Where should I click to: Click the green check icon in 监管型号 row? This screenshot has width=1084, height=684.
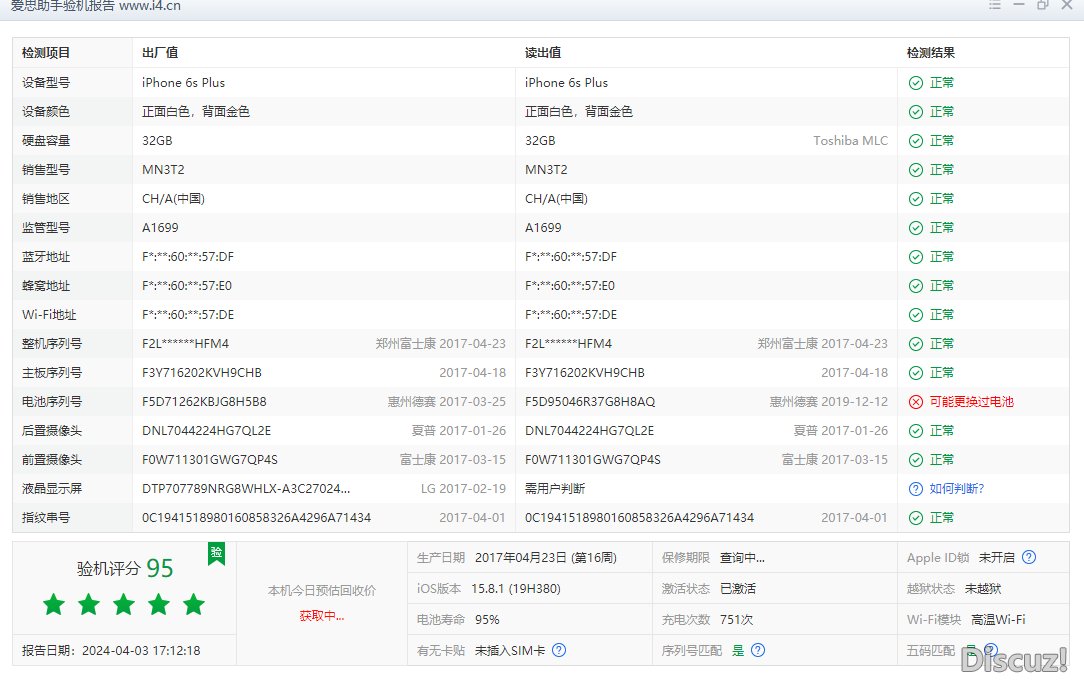point(915,228)
